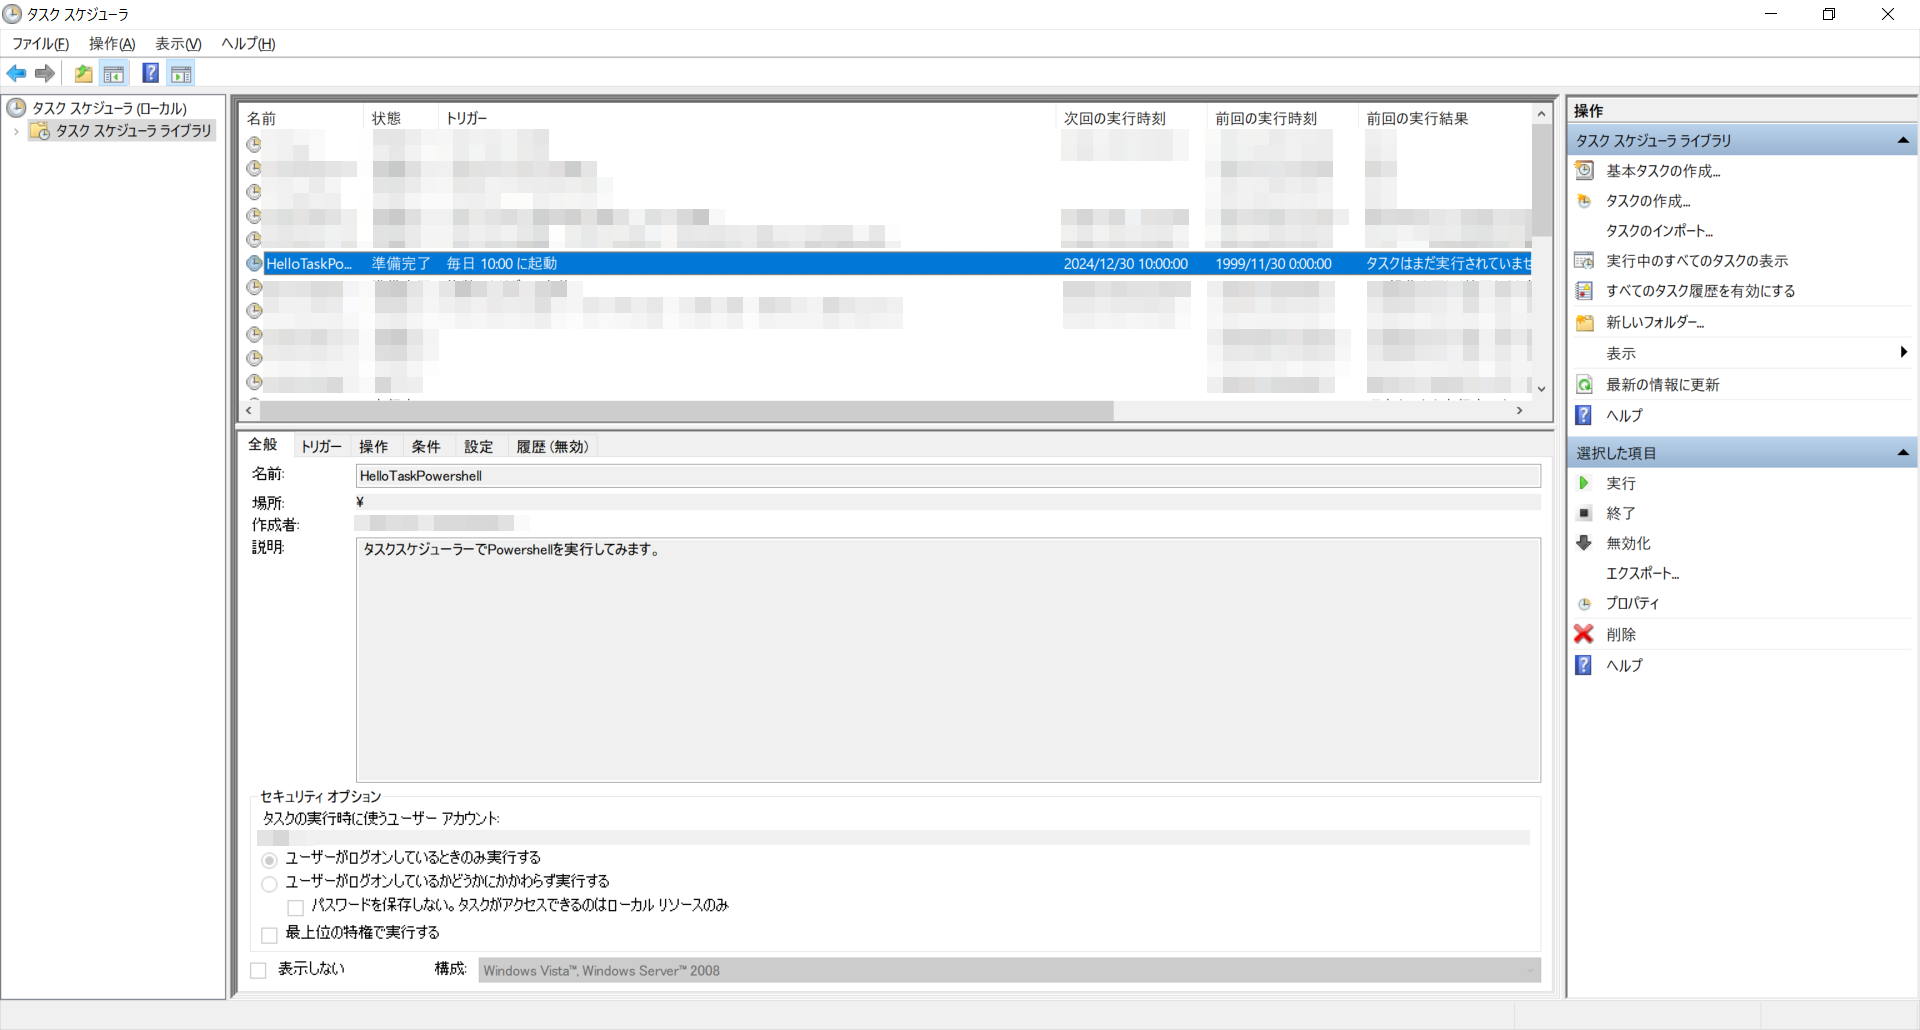Click the green Run (実行) icon
Screen dimensions: 1920x1030
click(1584, 483)
